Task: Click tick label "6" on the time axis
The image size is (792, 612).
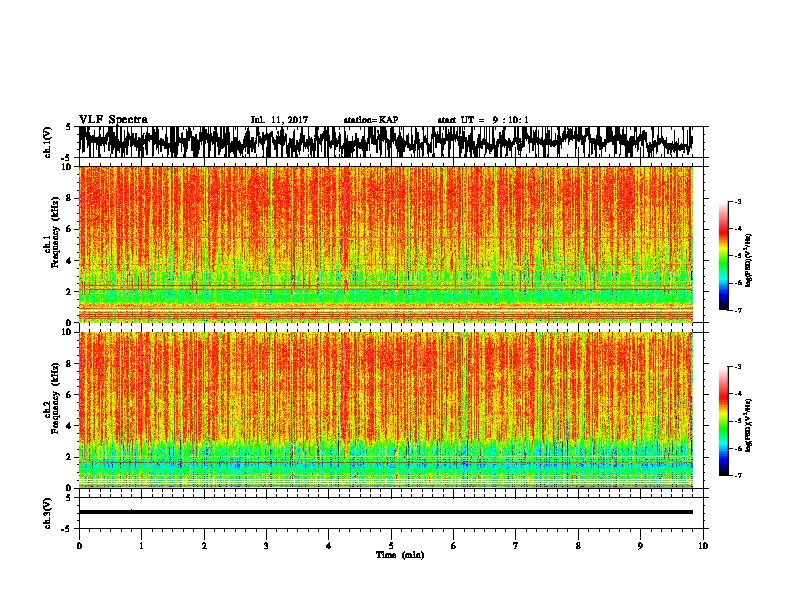Action: coord(454,546)
